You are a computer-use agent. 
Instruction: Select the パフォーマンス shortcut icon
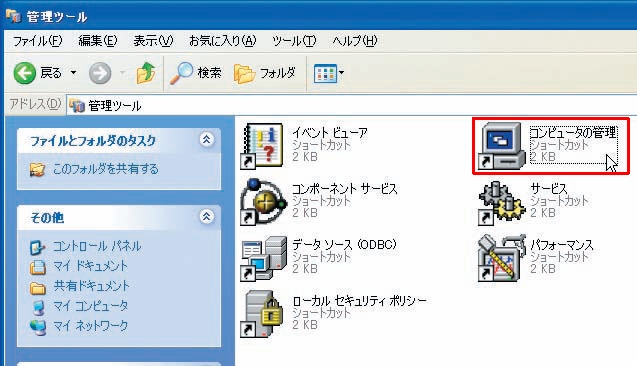pos(502,258)
